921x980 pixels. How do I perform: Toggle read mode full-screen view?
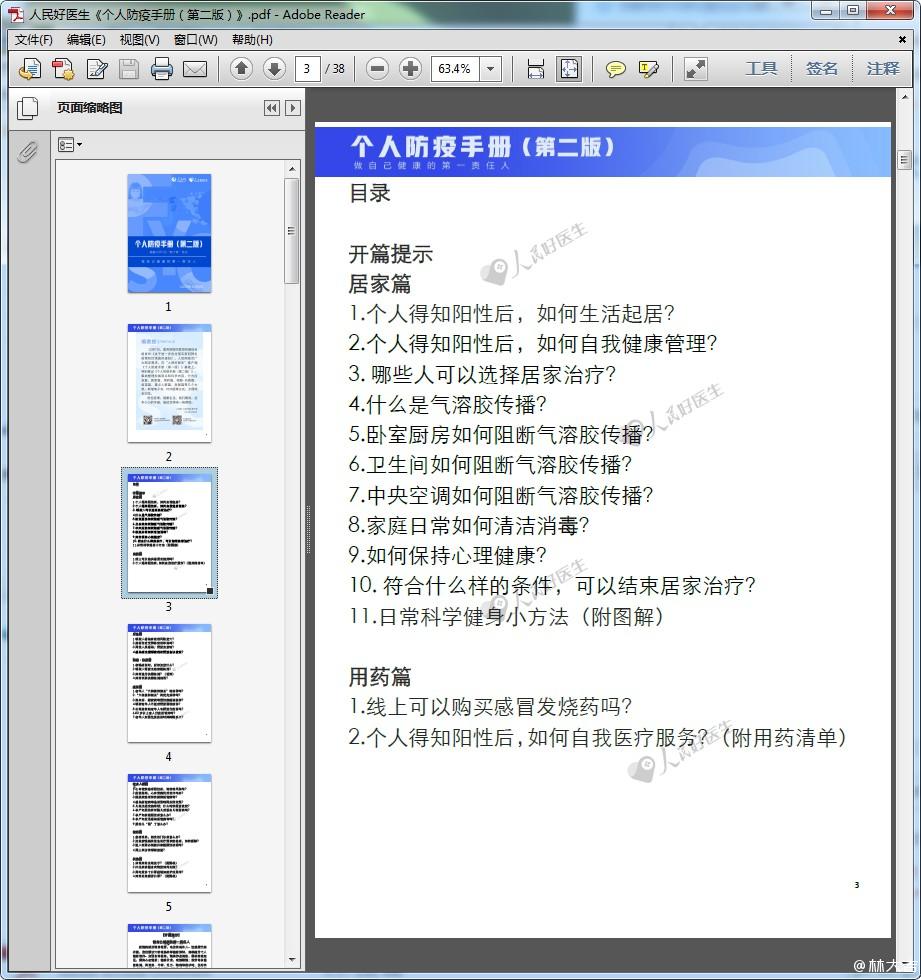pos(695,69)
